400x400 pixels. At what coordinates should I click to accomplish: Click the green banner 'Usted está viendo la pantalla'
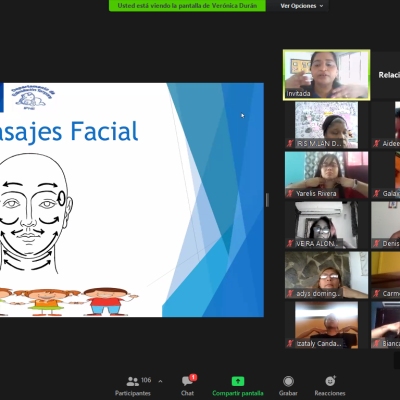(x=187, y=6)
